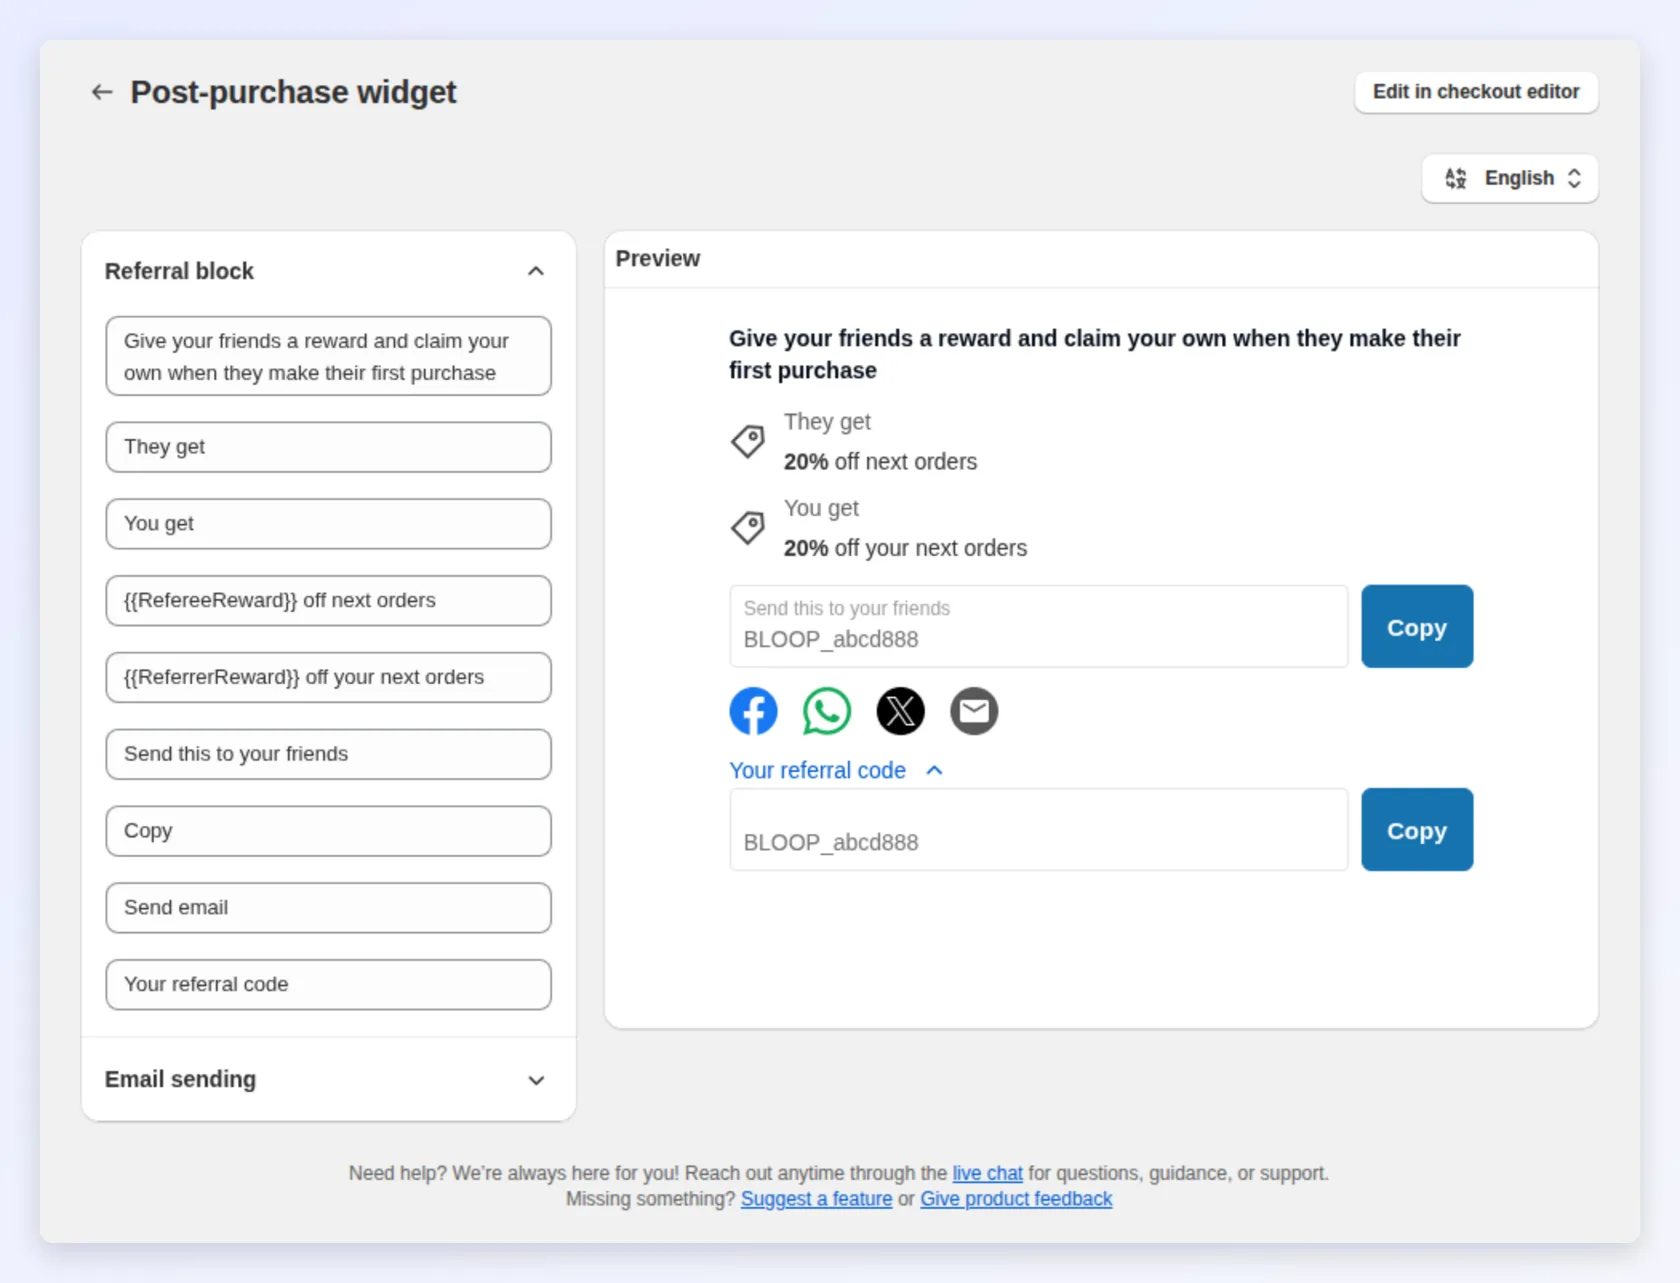The width and height of the screenshot is (1680, 1283).
Task: Click the tag icon beside You get
Action: tap(748, 527)
